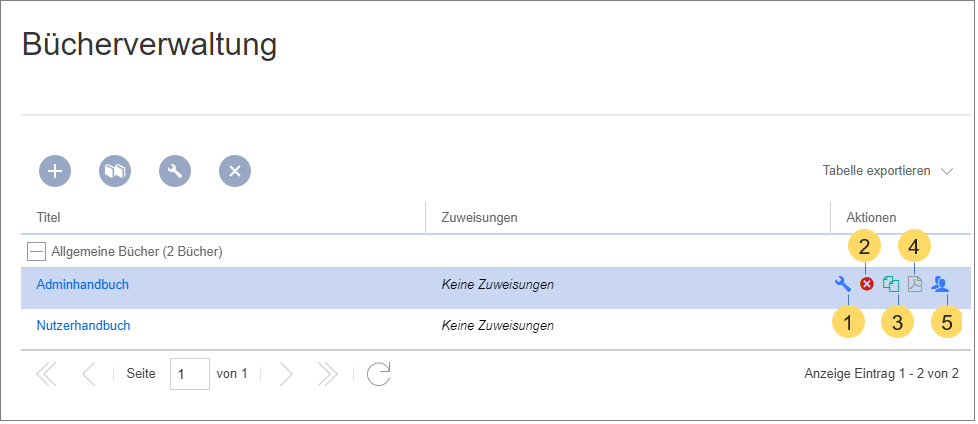Image resolution: width=978 pixels, height=424 pixels.
Task: Click red delete icon in Adminhandbuch row
Action: (866, 284)
